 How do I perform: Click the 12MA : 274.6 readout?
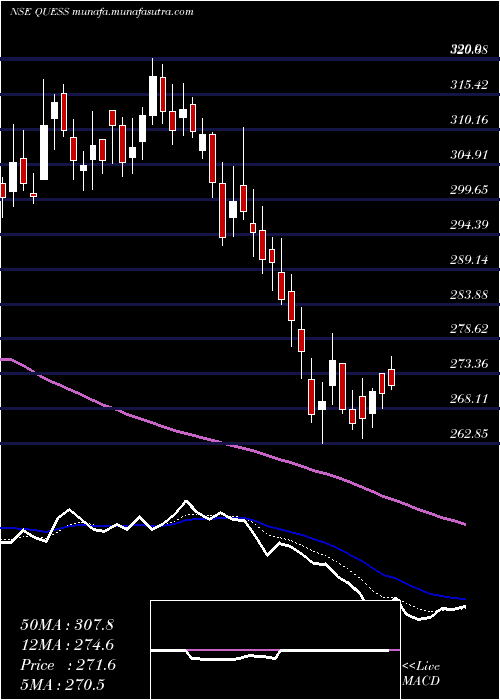coord(67,645)
